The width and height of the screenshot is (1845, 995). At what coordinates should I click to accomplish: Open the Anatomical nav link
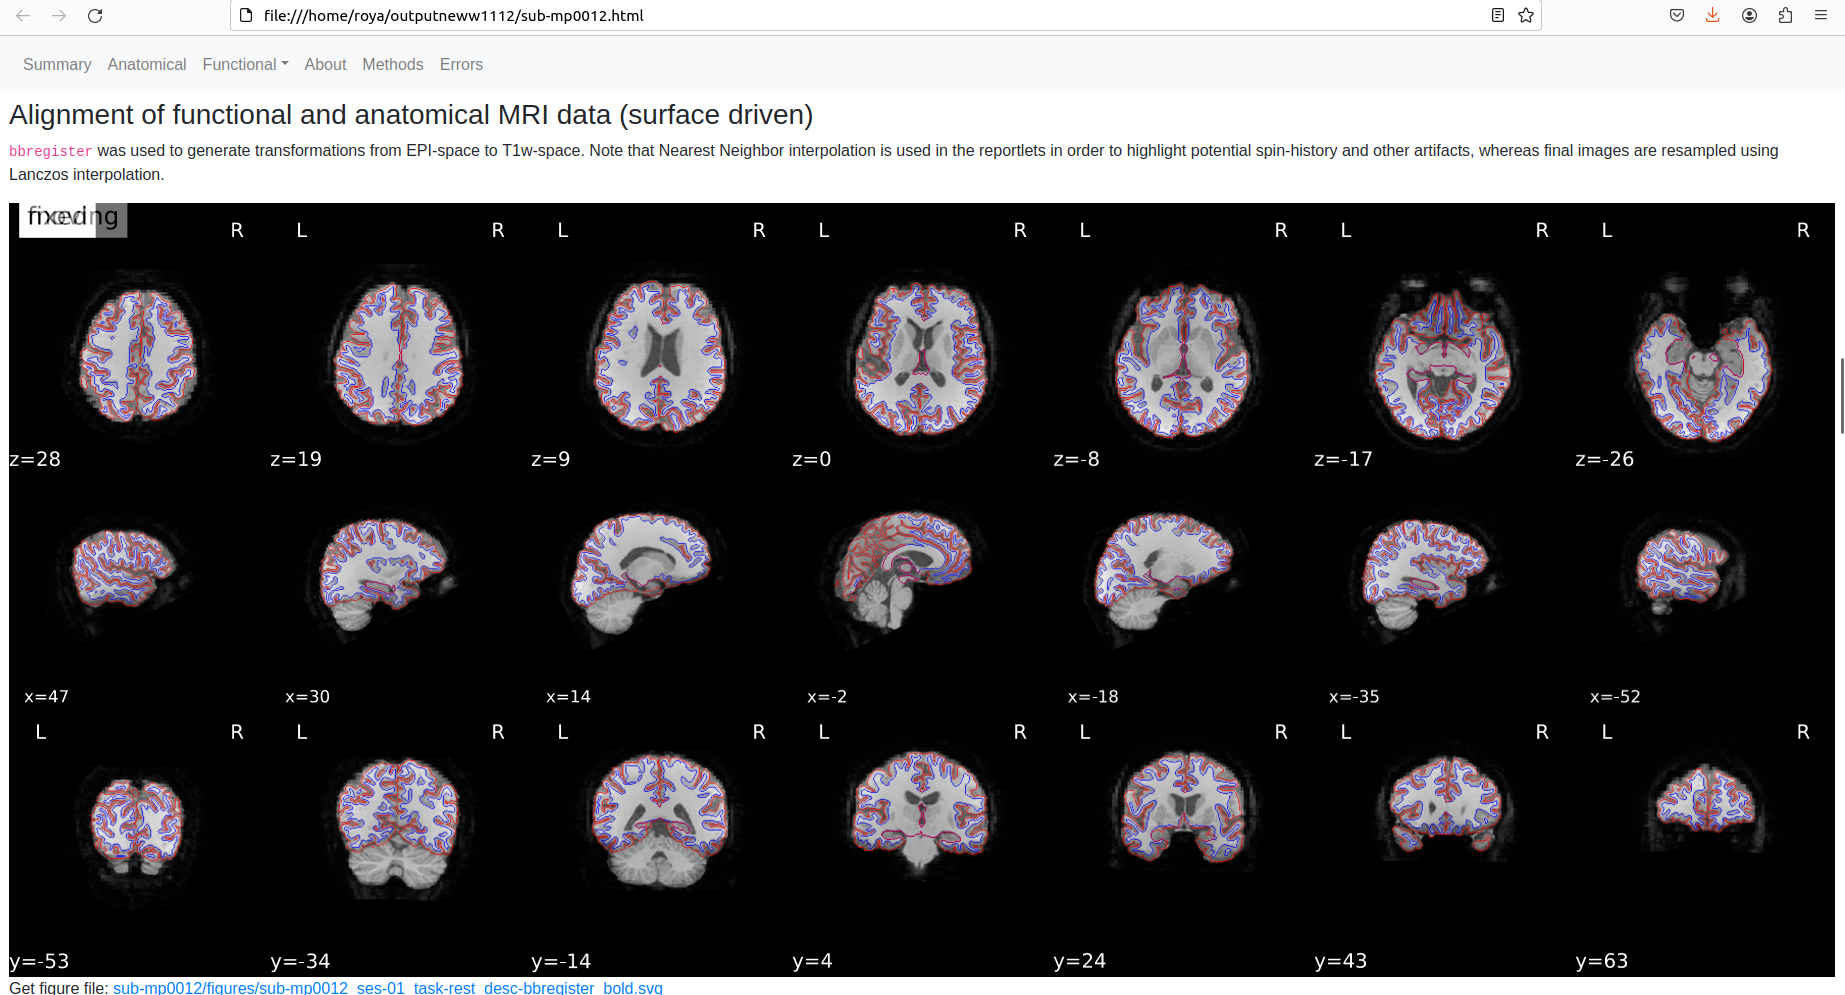147,64
